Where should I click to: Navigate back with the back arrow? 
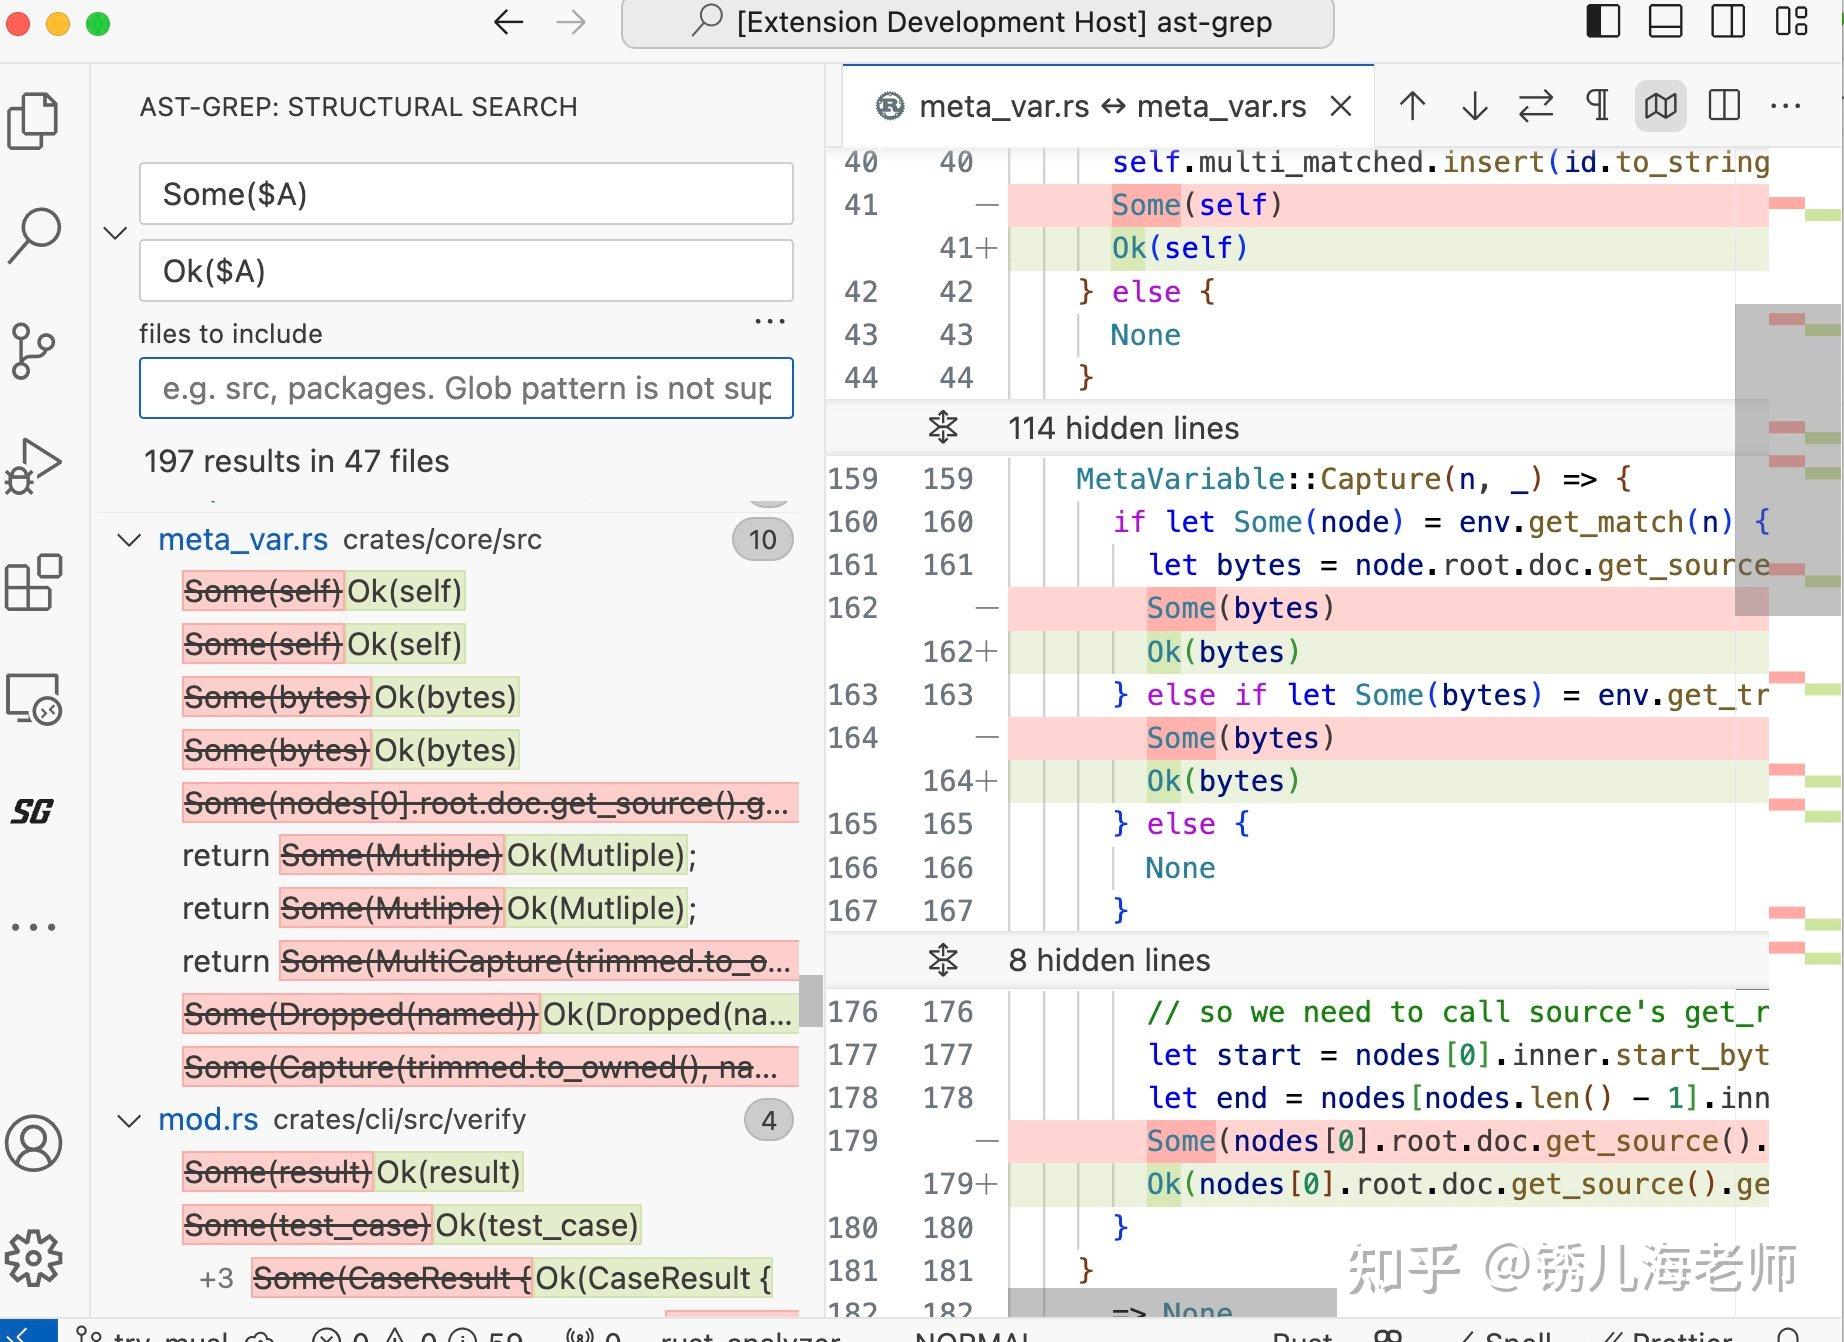509,22
